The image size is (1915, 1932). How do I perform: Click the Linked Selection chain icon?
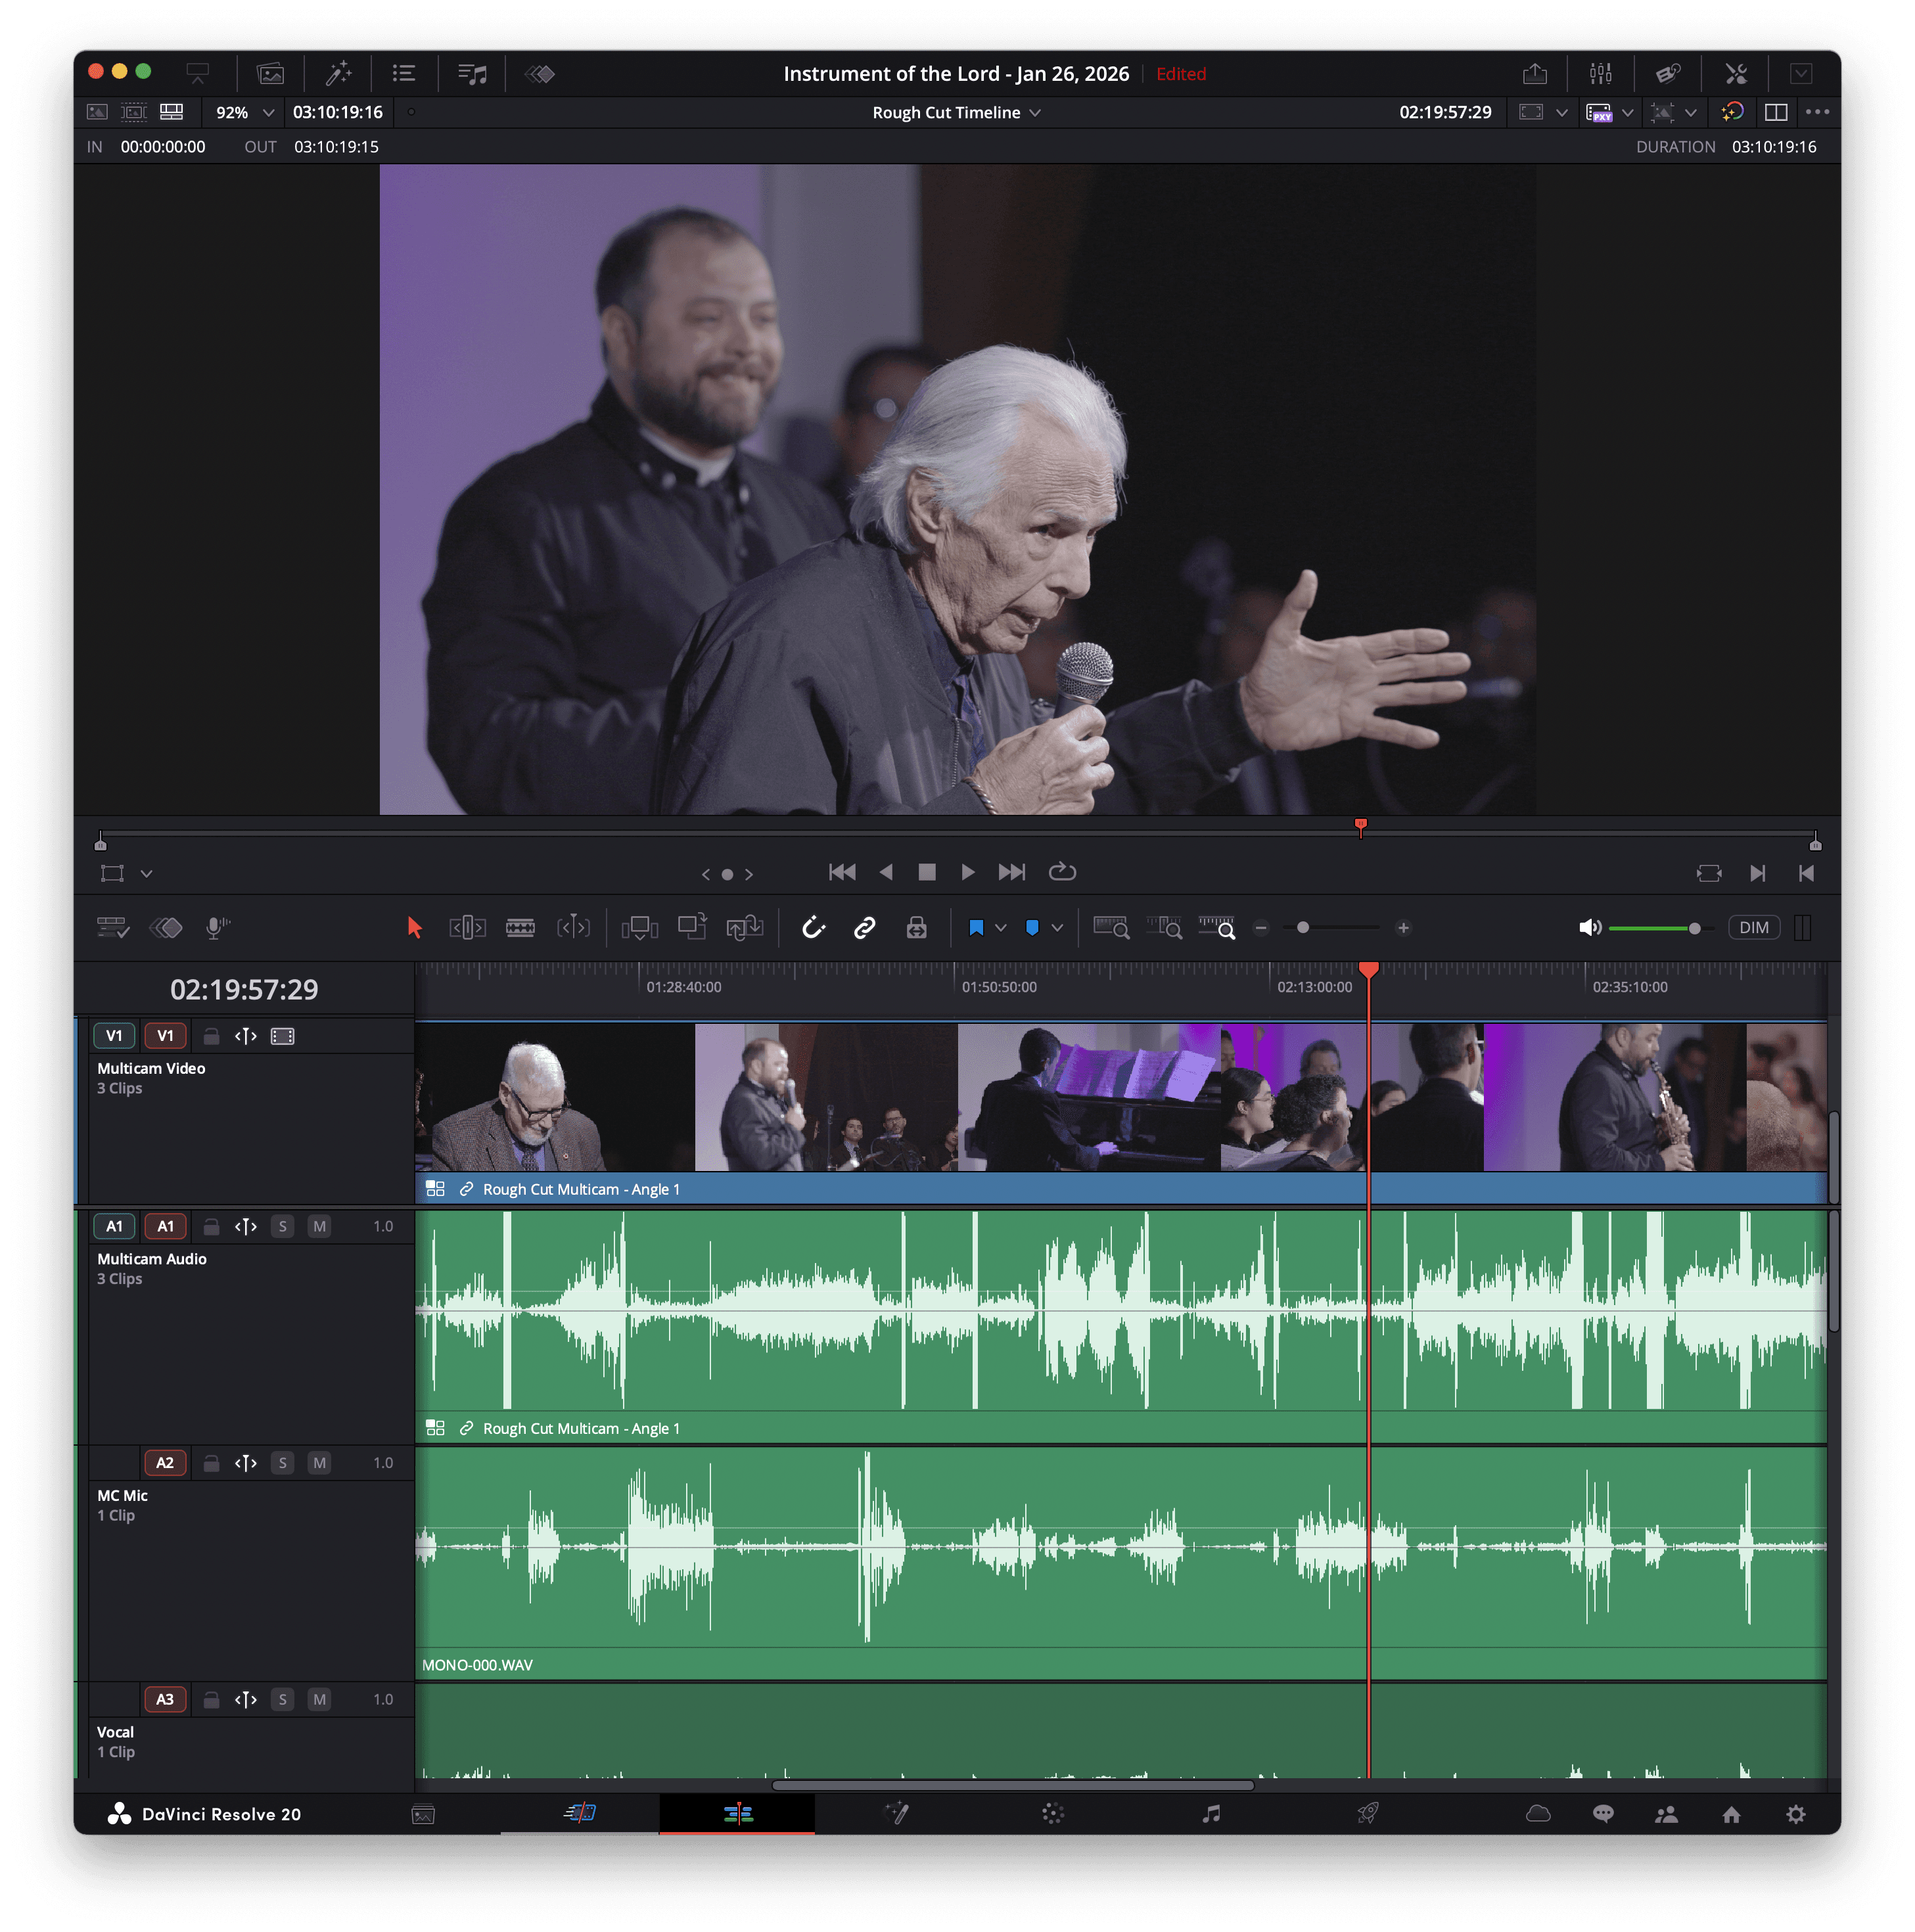click(x=865, y=928)
